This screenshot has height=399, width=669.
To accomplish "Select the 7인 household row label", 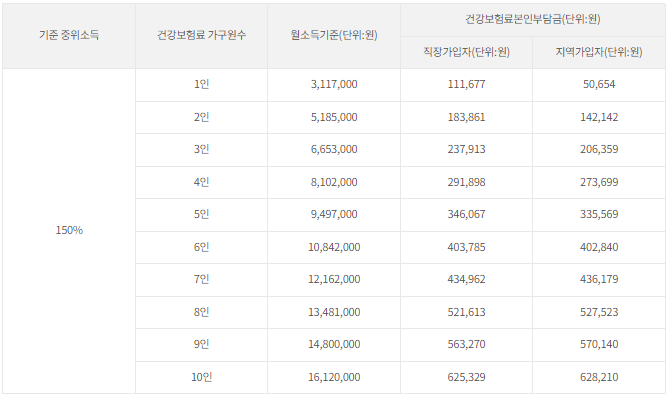I will click(x=201, y=280).
